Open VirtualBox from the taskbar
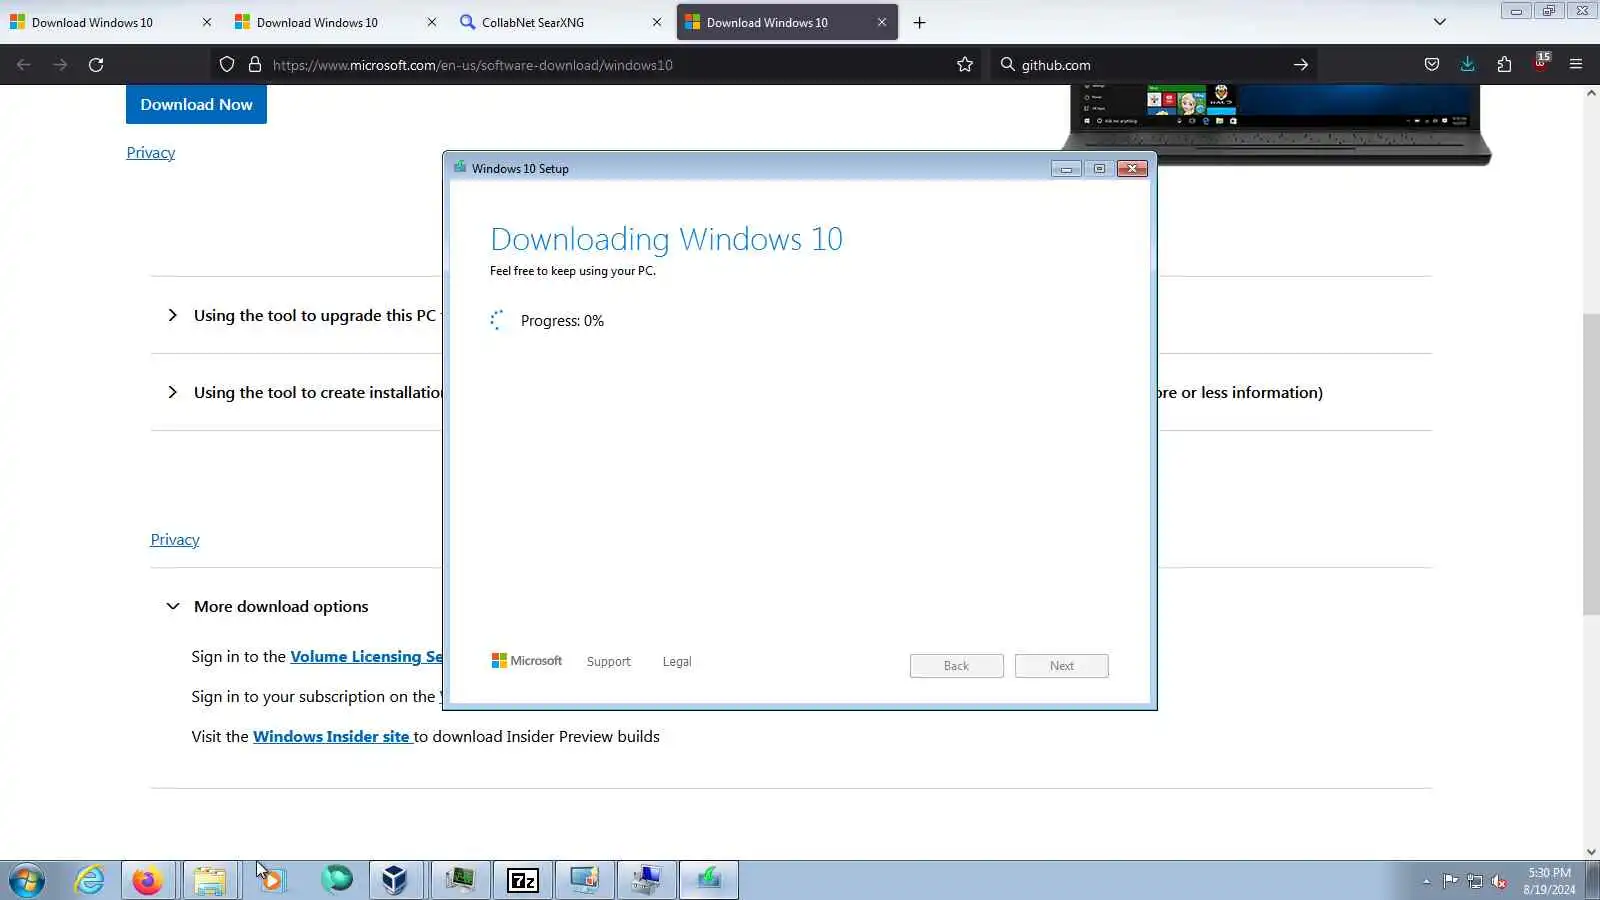The image size is (1600, 900). (395, 880)
